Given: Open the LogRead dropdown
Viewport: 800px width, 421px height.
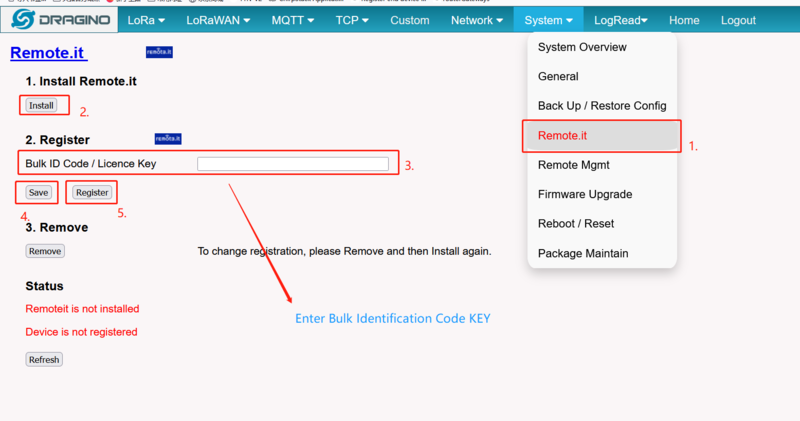Looking at the screenshot, I should 620,20.
